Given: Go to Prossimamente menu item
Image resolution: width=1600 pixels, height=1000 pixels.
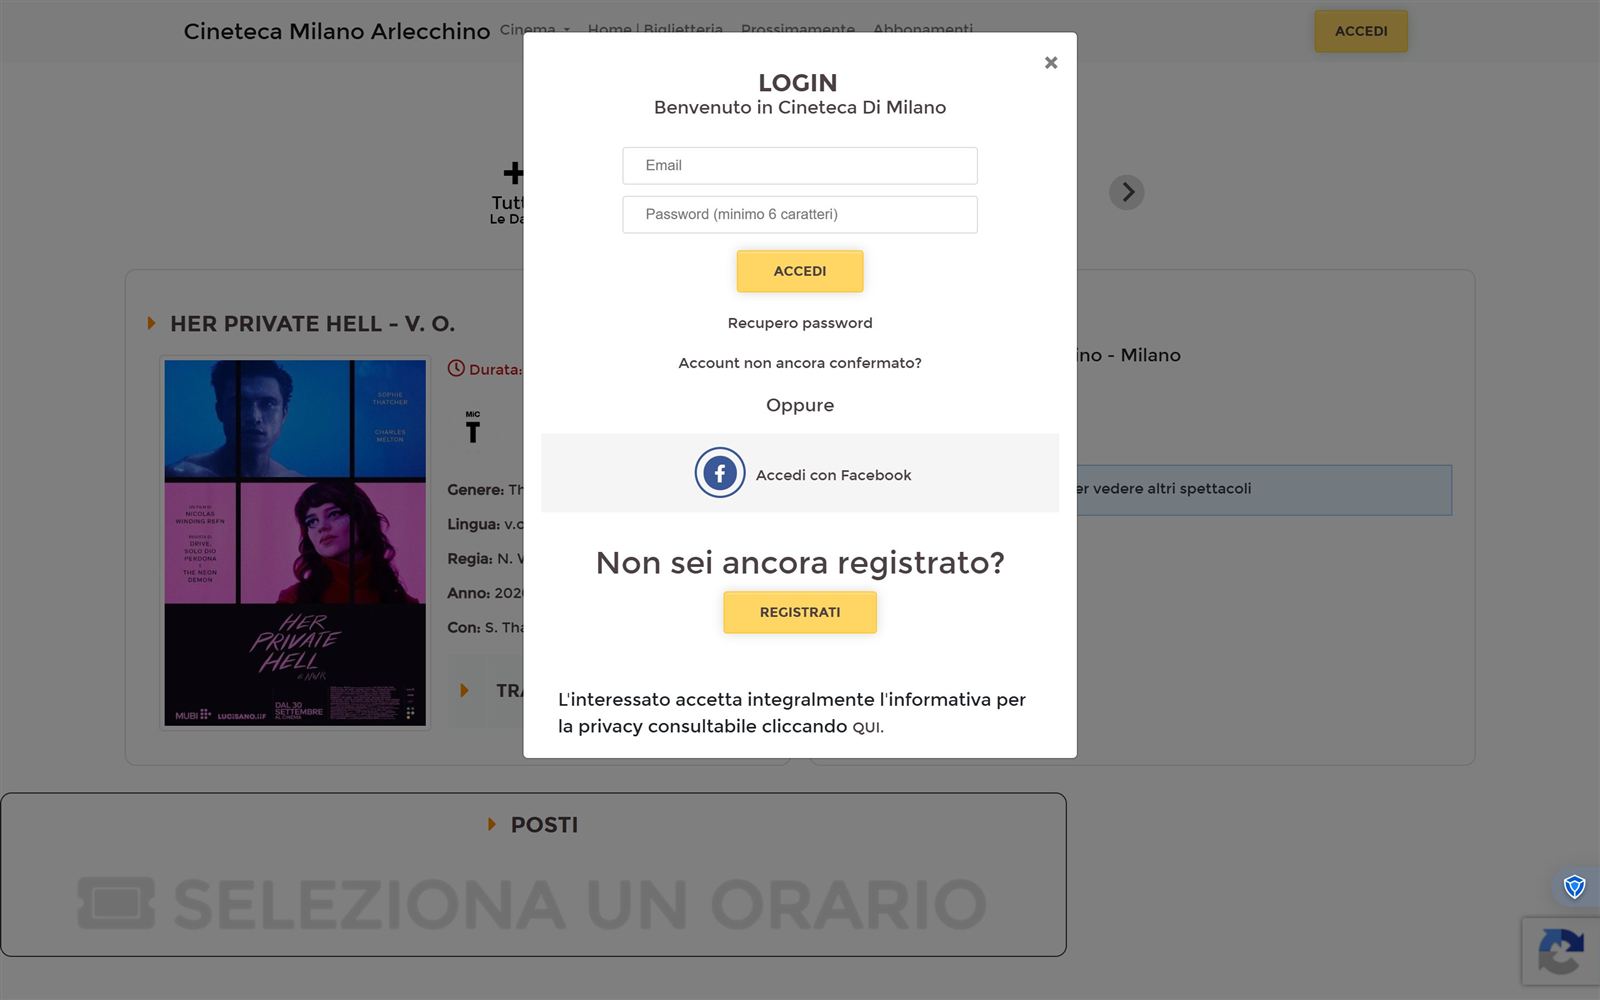Looking at the screenshot, I should click(798, 29).
